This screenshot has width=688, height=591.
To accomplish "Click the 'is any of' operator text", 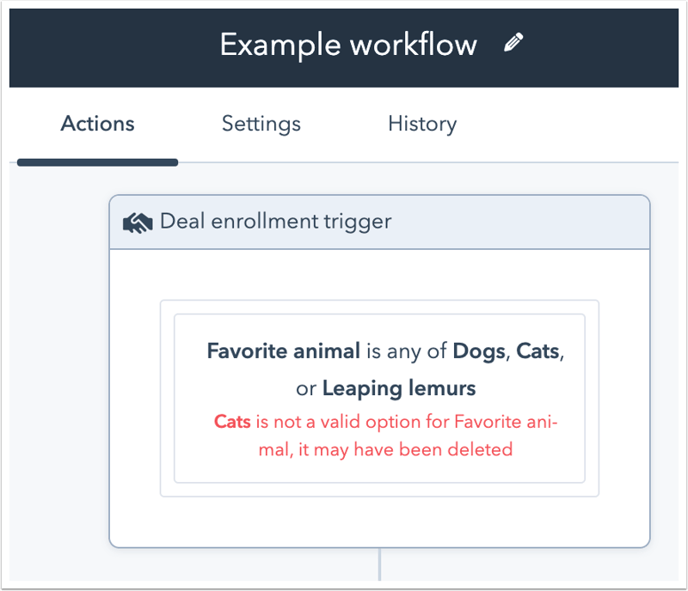I will [407, 351].
